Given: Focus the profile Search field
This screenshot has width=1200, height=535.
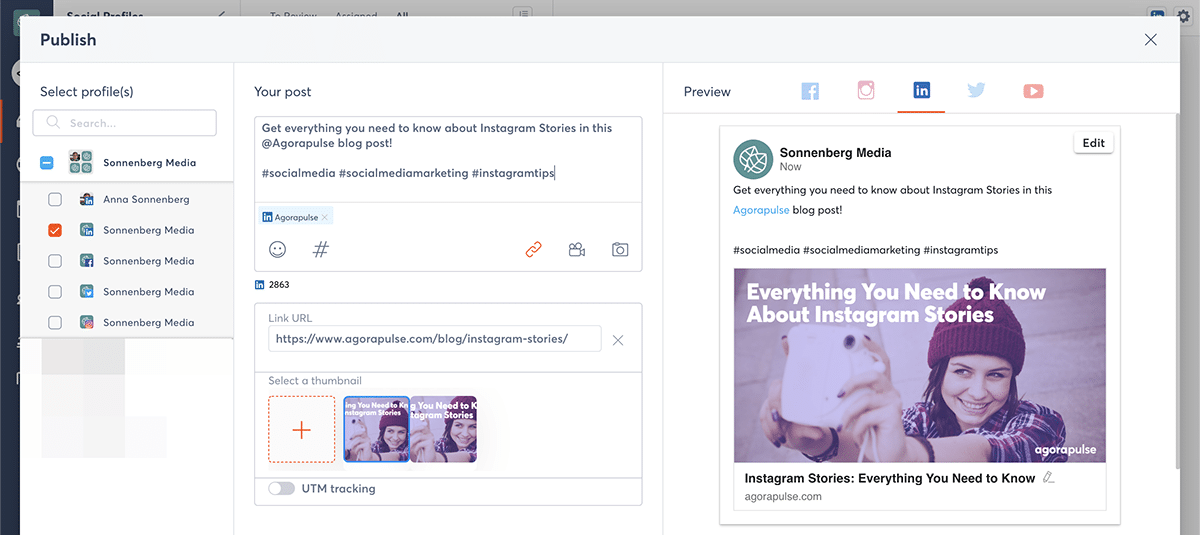Looking at the screenshot, I should point(125,123).
